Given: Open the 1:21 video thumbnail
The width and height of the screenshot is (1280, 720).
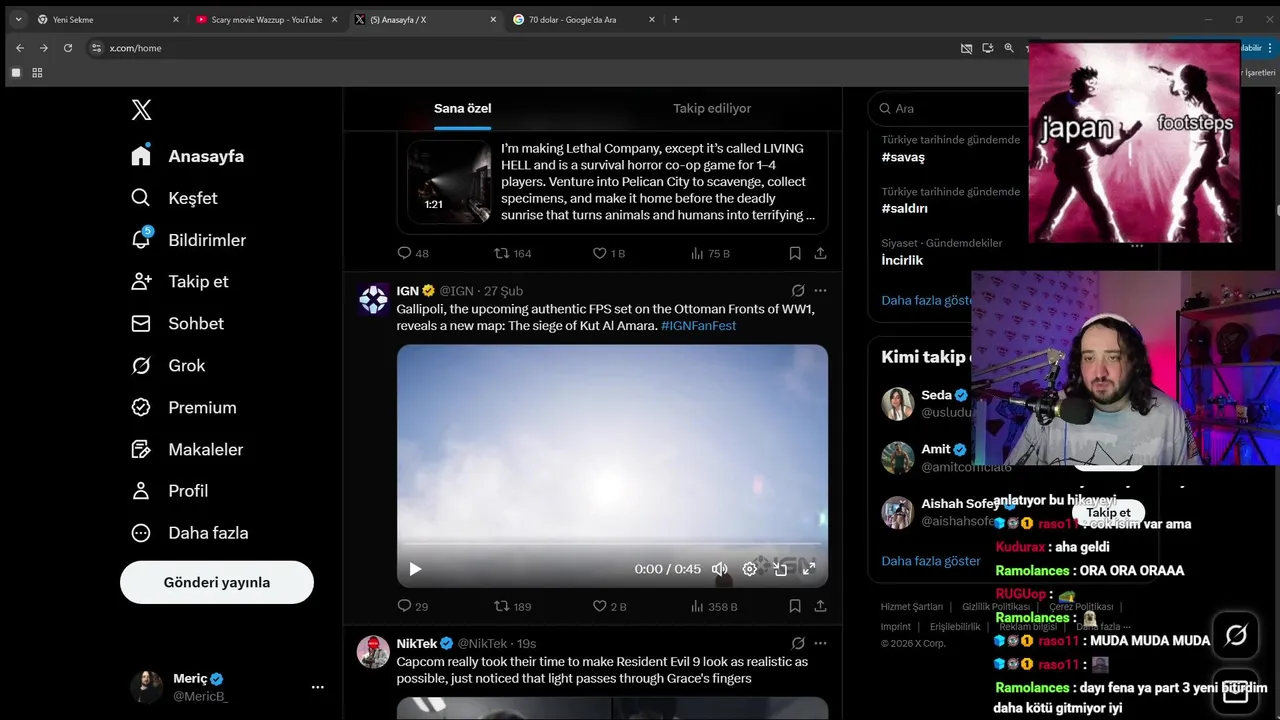Looking at the screenshot, I should (x=450, y=181).
